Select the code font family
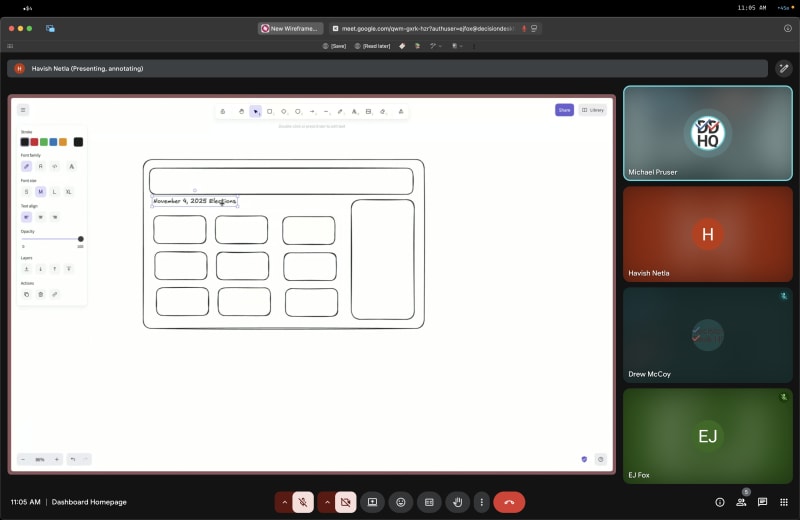 [55, 166]
